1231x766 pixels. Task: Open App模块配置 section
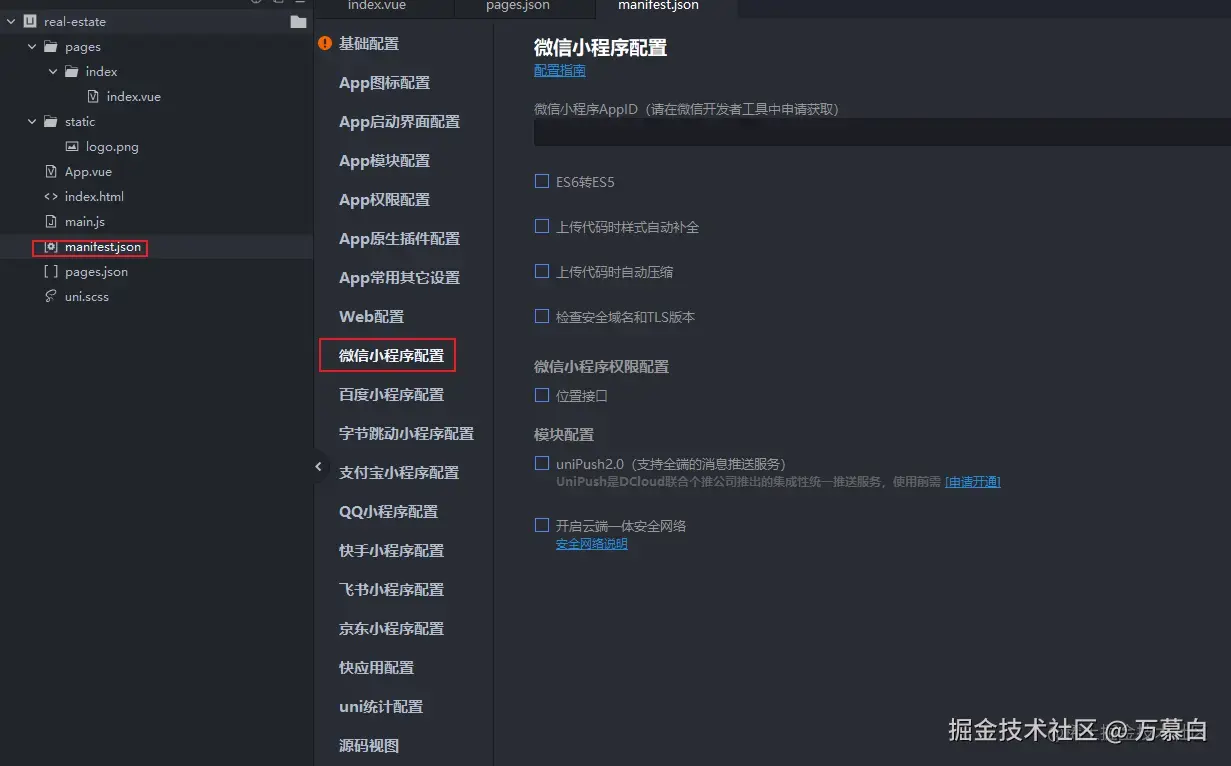point(384,161)
